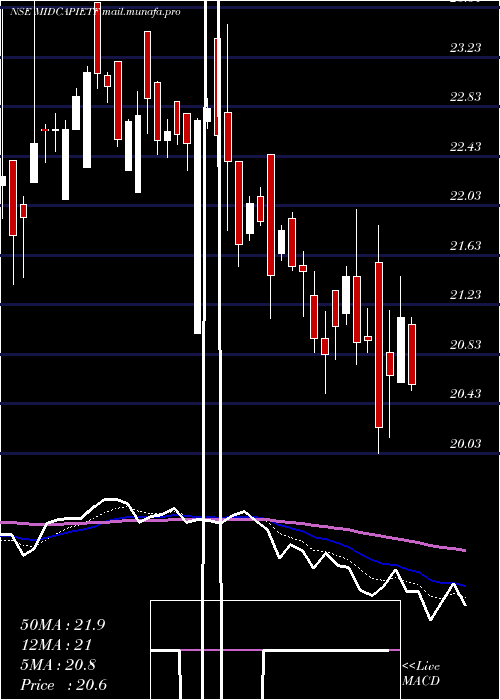The width and height of the screenshot is (500, 700).
Task: Select the 12MA : 21 reading
Action: click(56, 645)
